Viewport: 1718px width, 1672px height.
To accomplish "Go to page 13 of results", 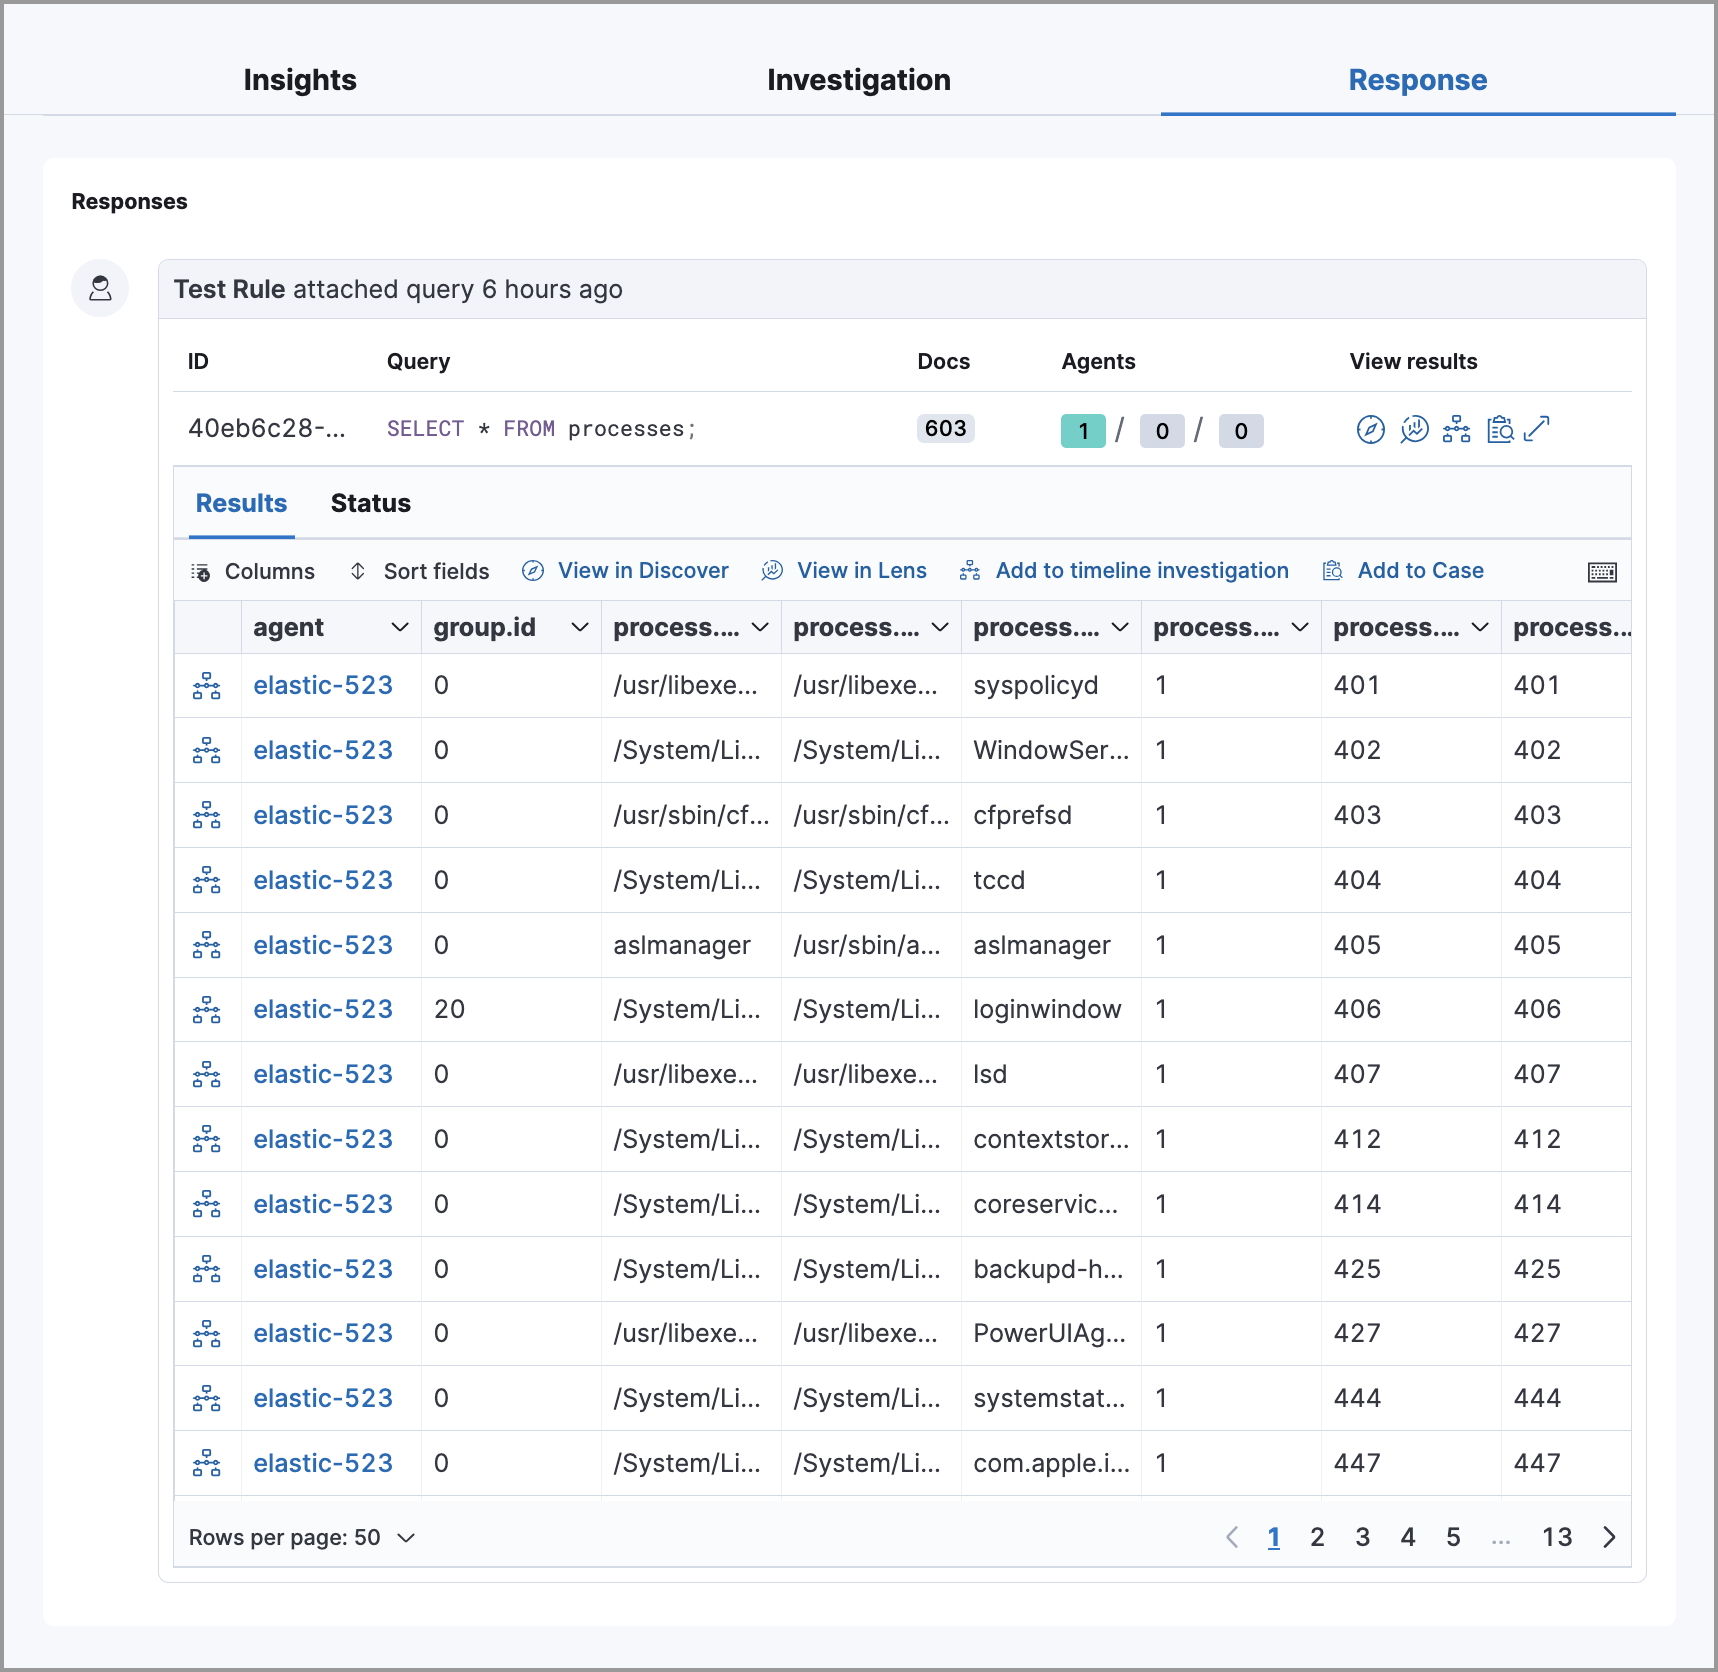I will [x=1557, y=1537].
